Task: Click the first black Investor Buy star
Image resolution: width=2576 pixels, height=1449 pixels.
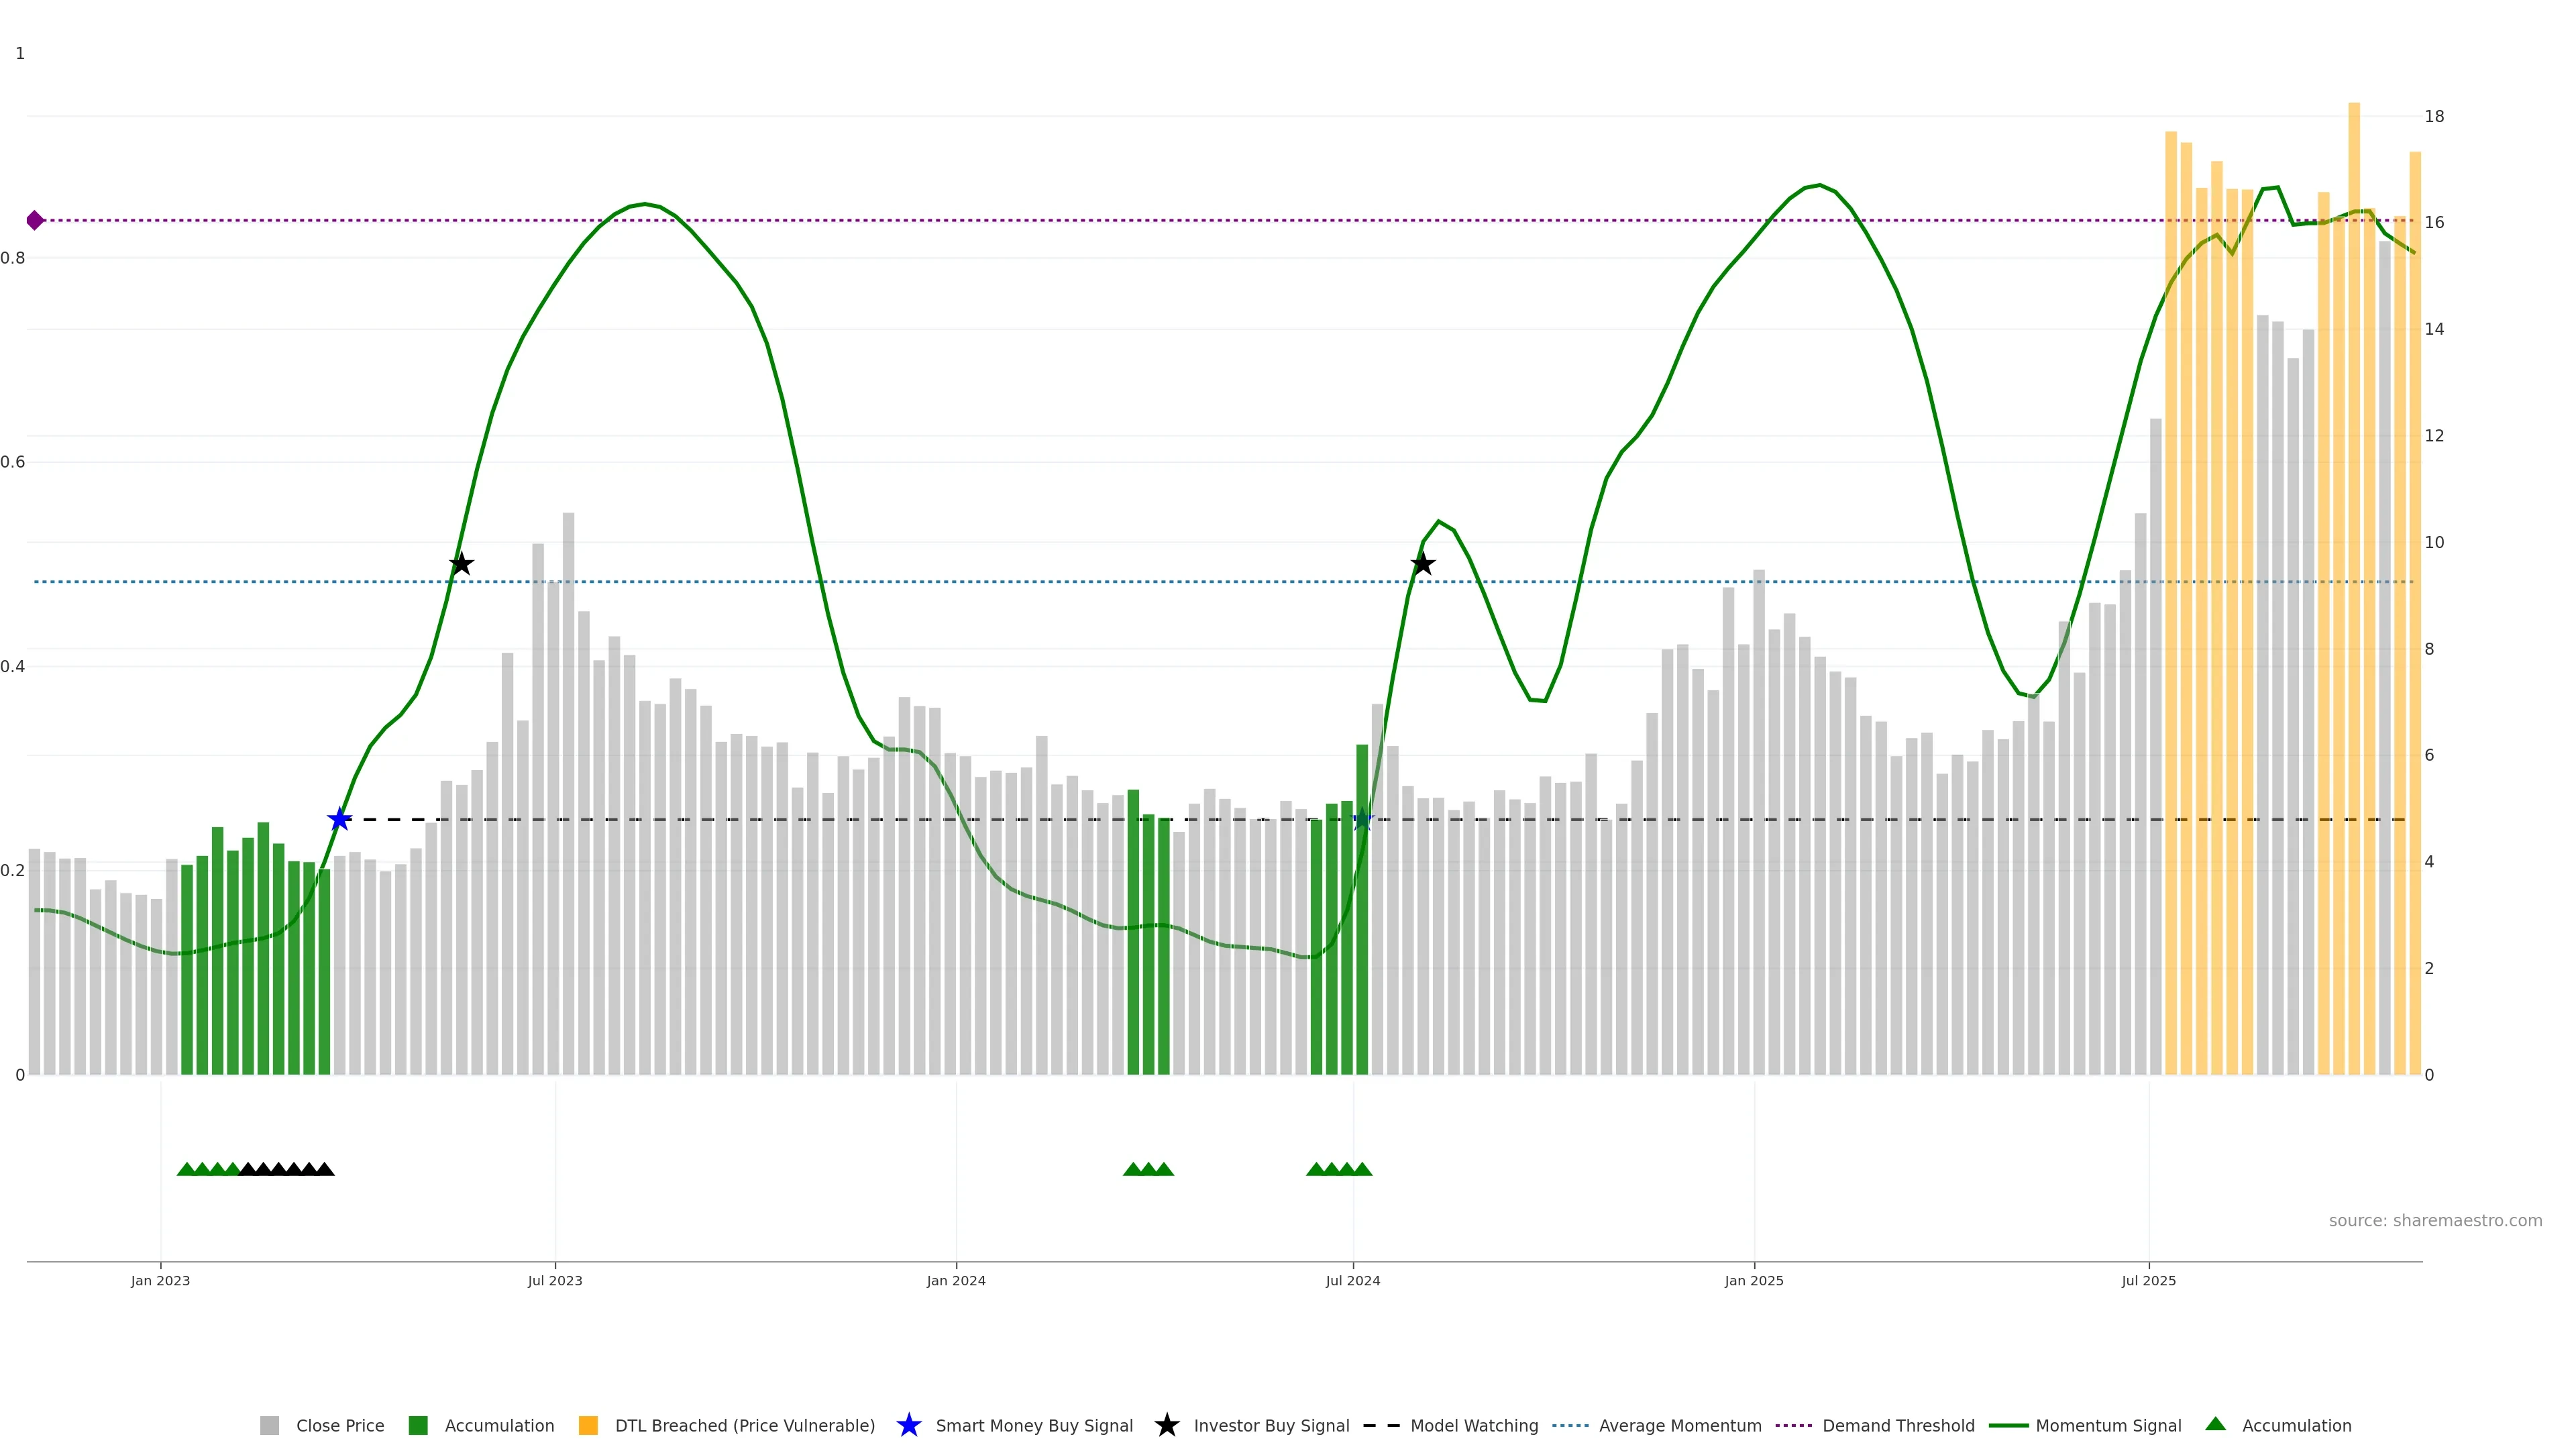Action: click(x=461, y=565)
